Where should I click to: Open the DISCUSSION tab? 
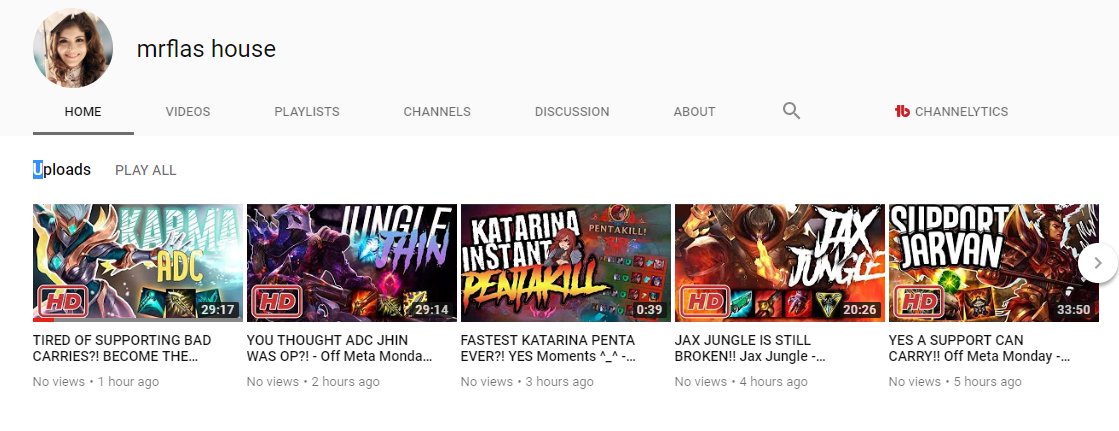click(572, 111)
